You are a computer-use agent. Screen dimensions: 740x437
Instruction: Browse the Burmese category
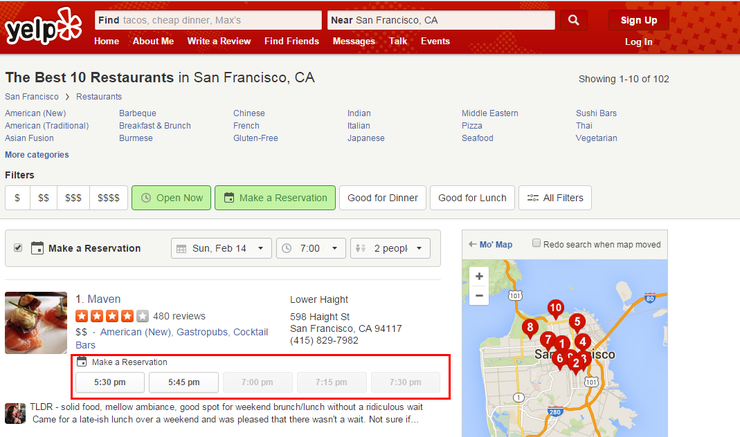[x=136, y=138]
